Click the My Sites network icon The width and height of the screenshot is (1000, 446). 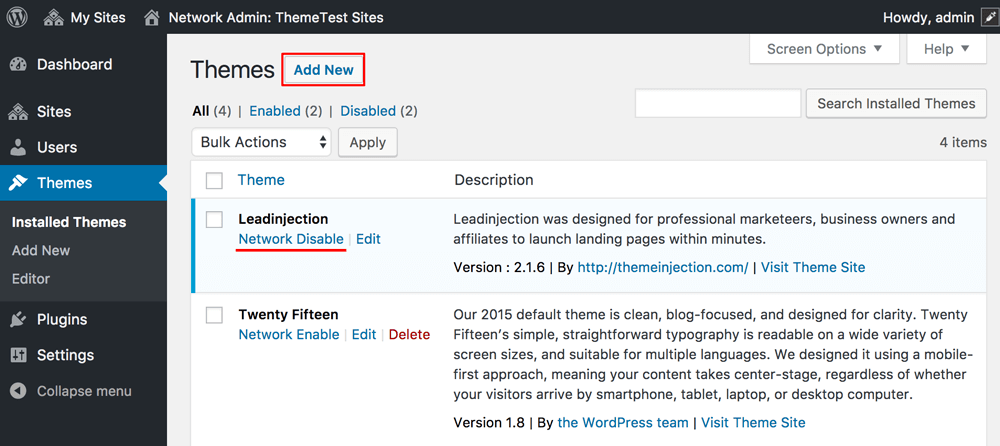pos(54,18)
